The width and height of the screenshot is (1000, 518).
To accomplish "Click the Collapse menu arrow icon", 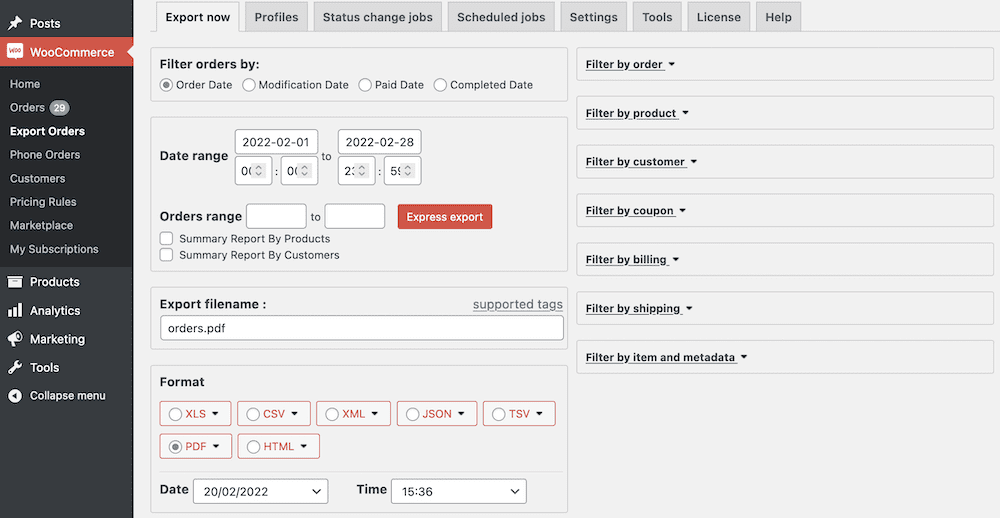I will pos(15,396).
